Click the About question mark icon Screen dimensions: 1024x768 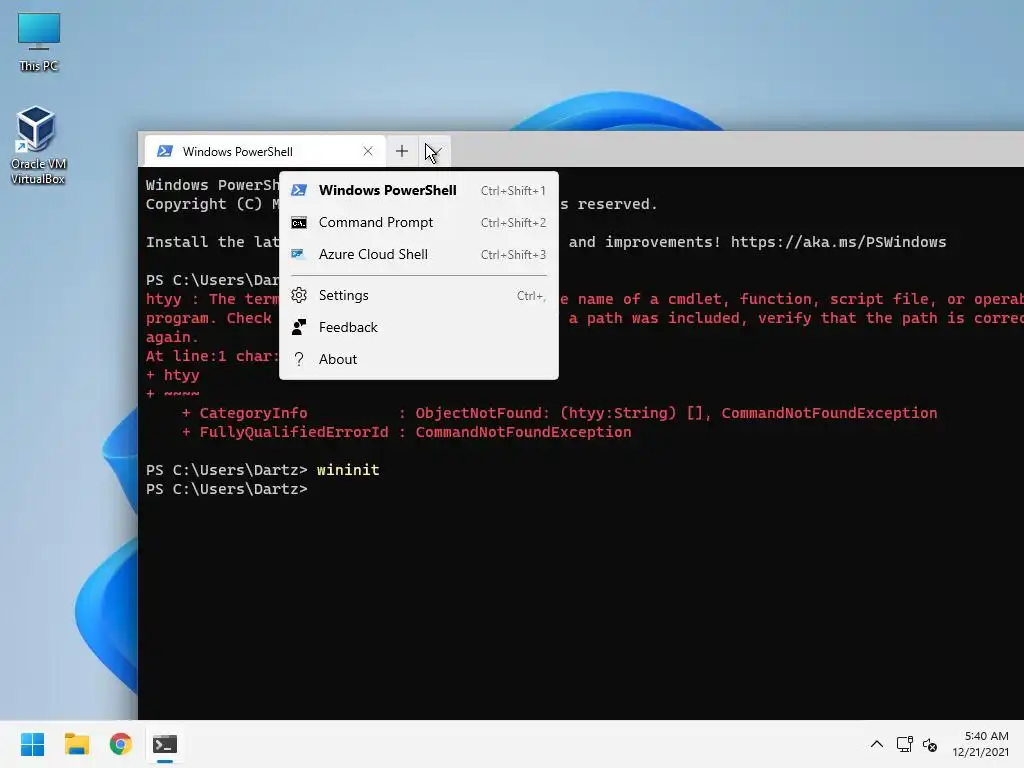click(299, 359)
